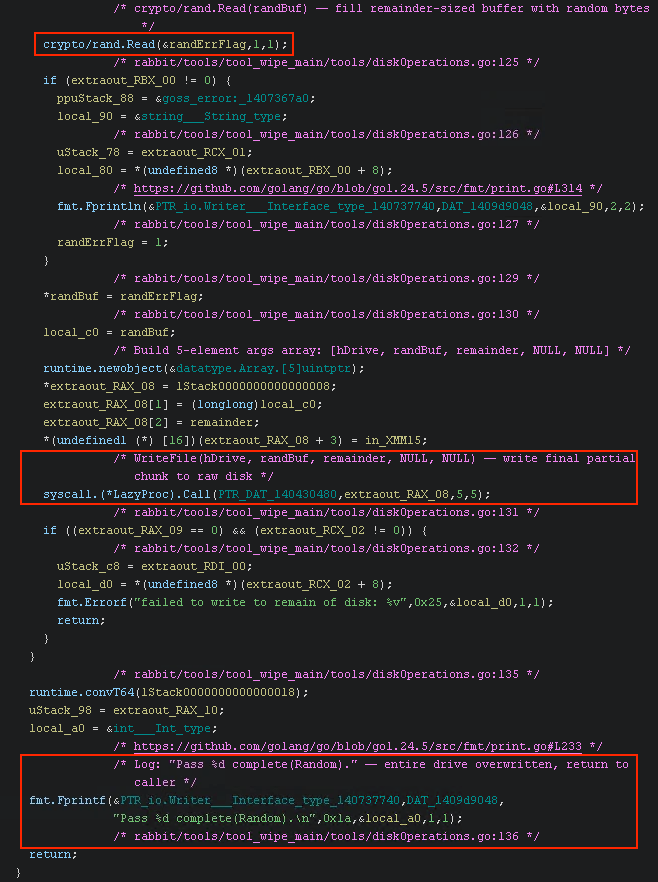This screenshot has width=658, height=882.
Task: Click the extraout_RAX_08[2] = remainder line
Action: pyautogui.click(x=151, y=422)
